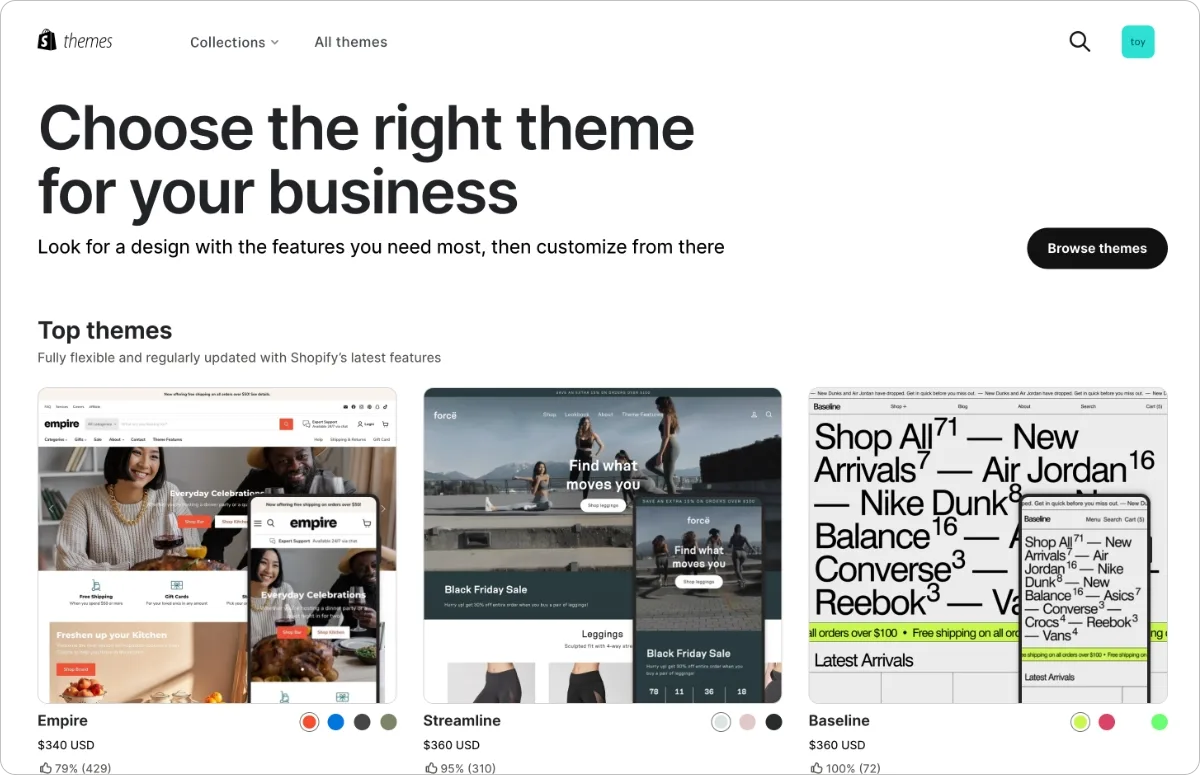Select Streamline's black color swatch
Image resolution: width=1200 pixels, height=775 pixels.
click(774, 722)
